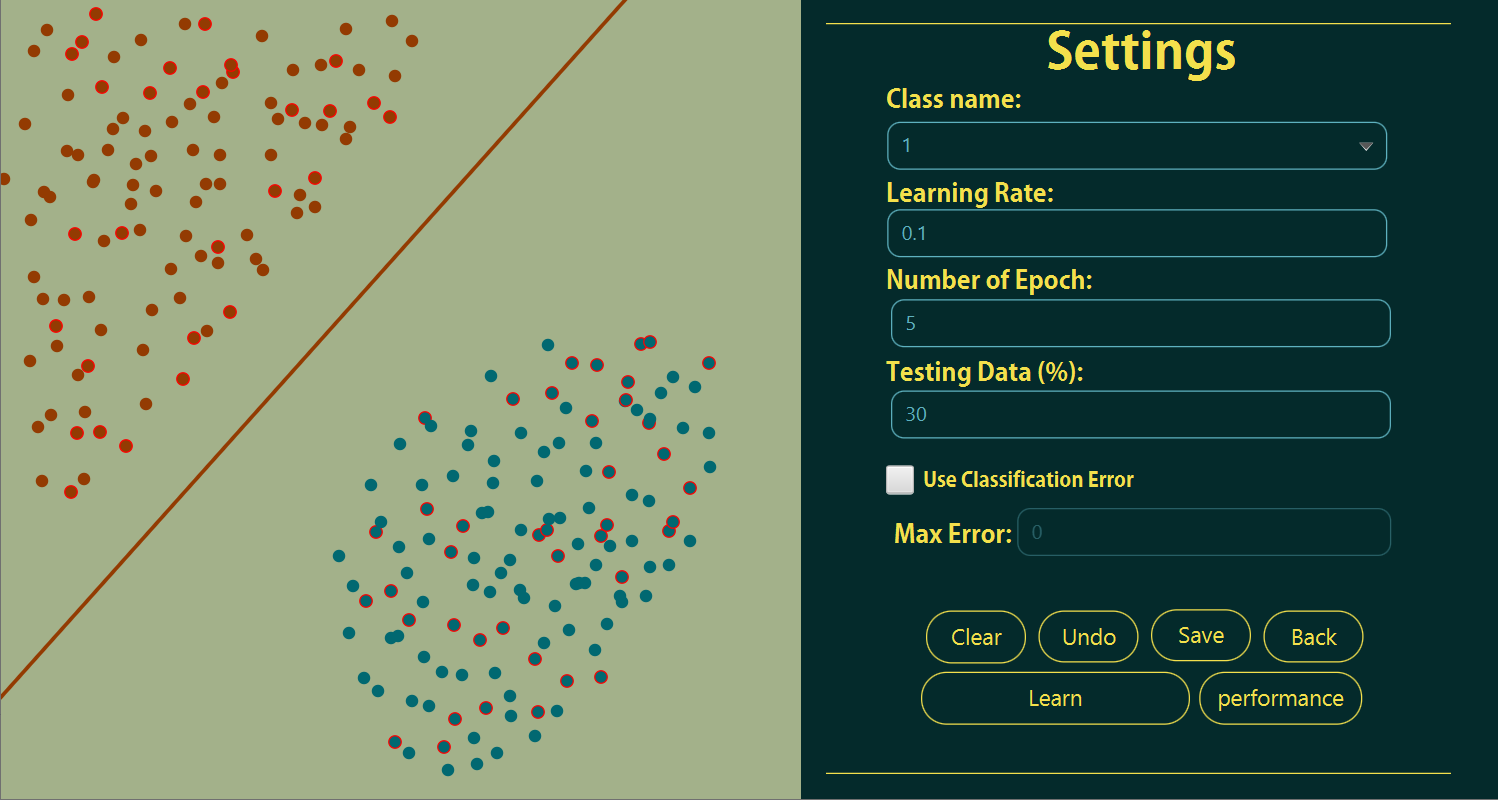Open the Class name dropdown
This screenshot has height=800, width=1498.
(1136, 146)
